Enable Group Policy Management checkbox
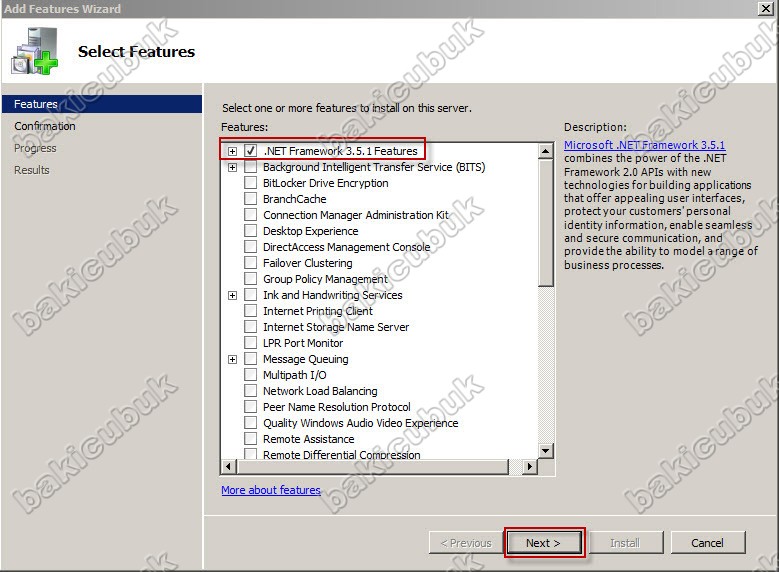 point(250,279)
